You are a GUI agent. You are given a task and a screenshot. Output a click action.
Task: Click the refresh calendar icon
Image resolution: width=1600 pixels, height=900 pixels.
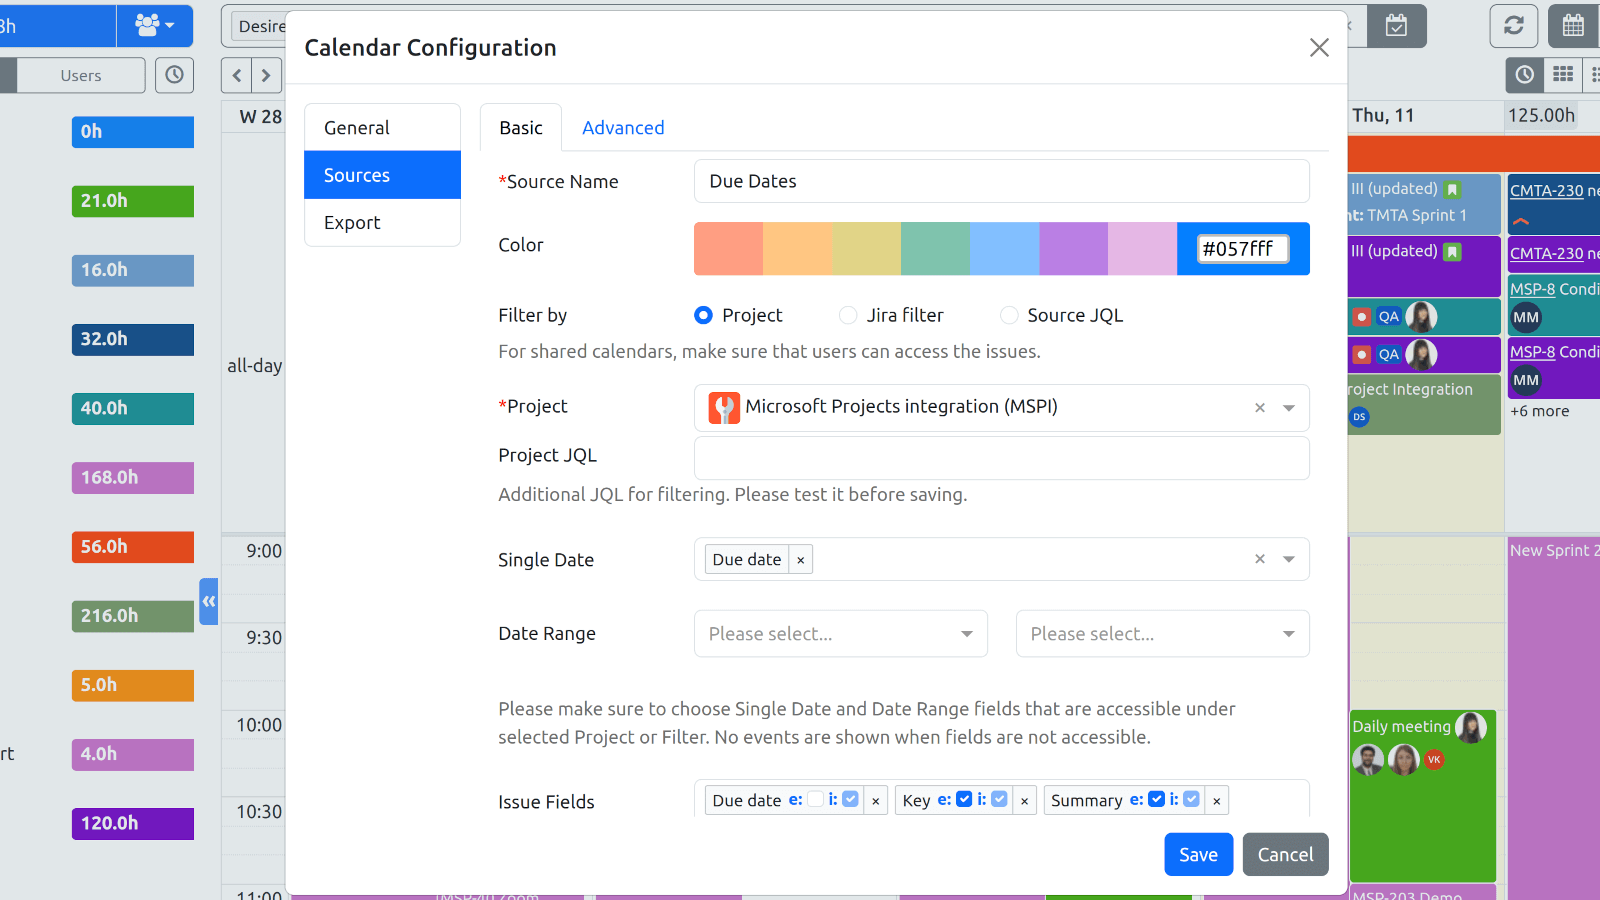[1513, 26]
